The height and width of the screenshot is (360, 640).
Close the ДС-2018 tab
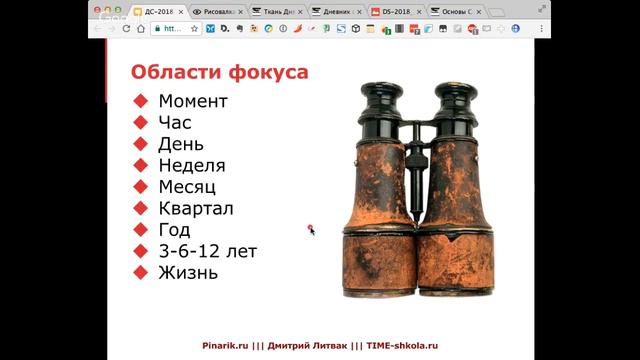point(181,12)
